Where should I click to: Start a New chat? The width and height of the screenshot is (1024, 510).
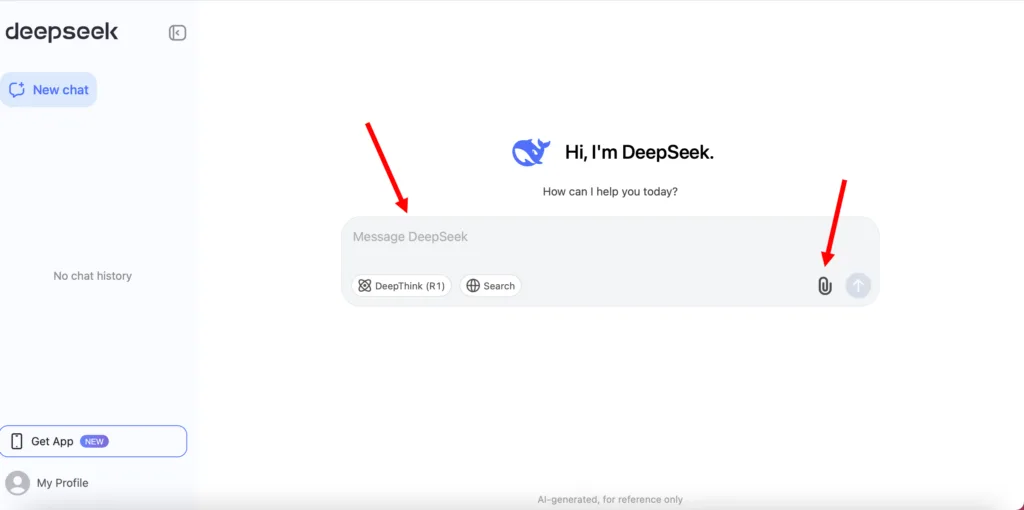pos(48,89)
